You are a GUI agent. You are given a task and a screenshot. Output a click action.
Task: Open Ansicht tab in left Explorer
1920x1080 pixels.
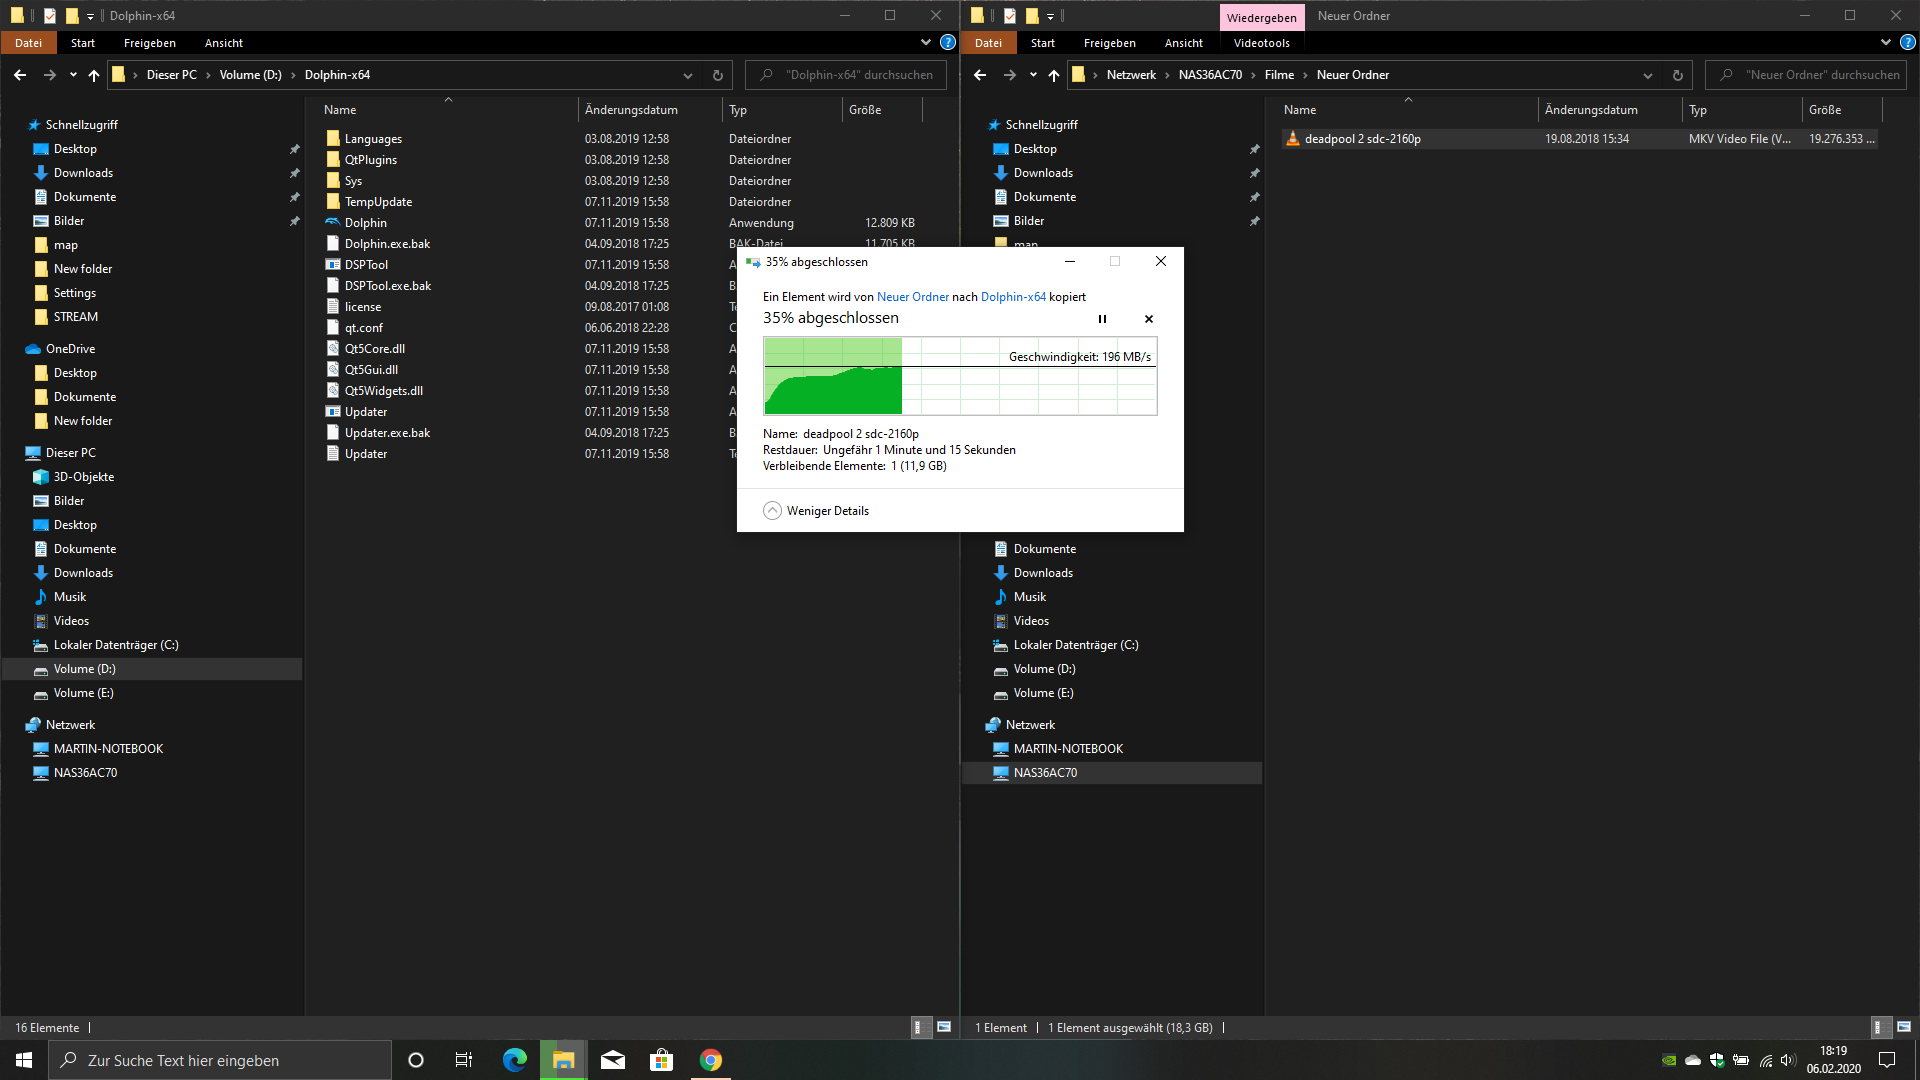223,43
